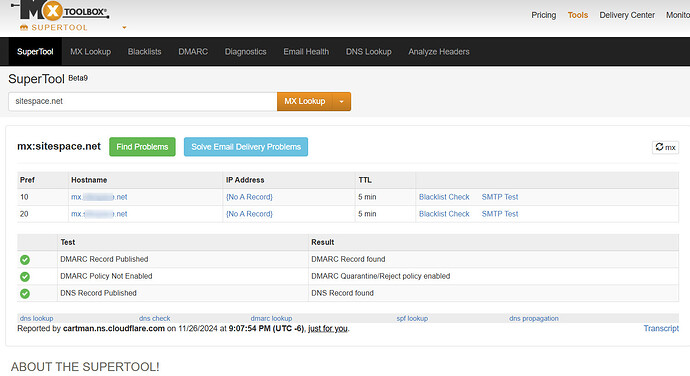Go to the Email Health tab
690x376 pixels.
coord(306,52)
